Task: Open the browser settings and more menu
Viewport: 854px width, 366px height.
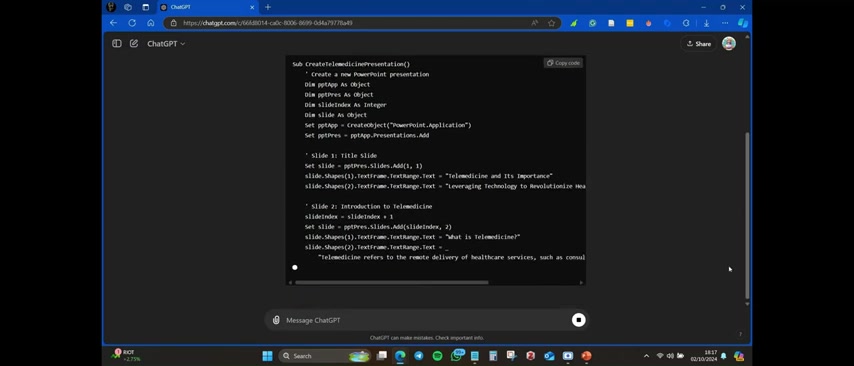Action: point(724,23)
